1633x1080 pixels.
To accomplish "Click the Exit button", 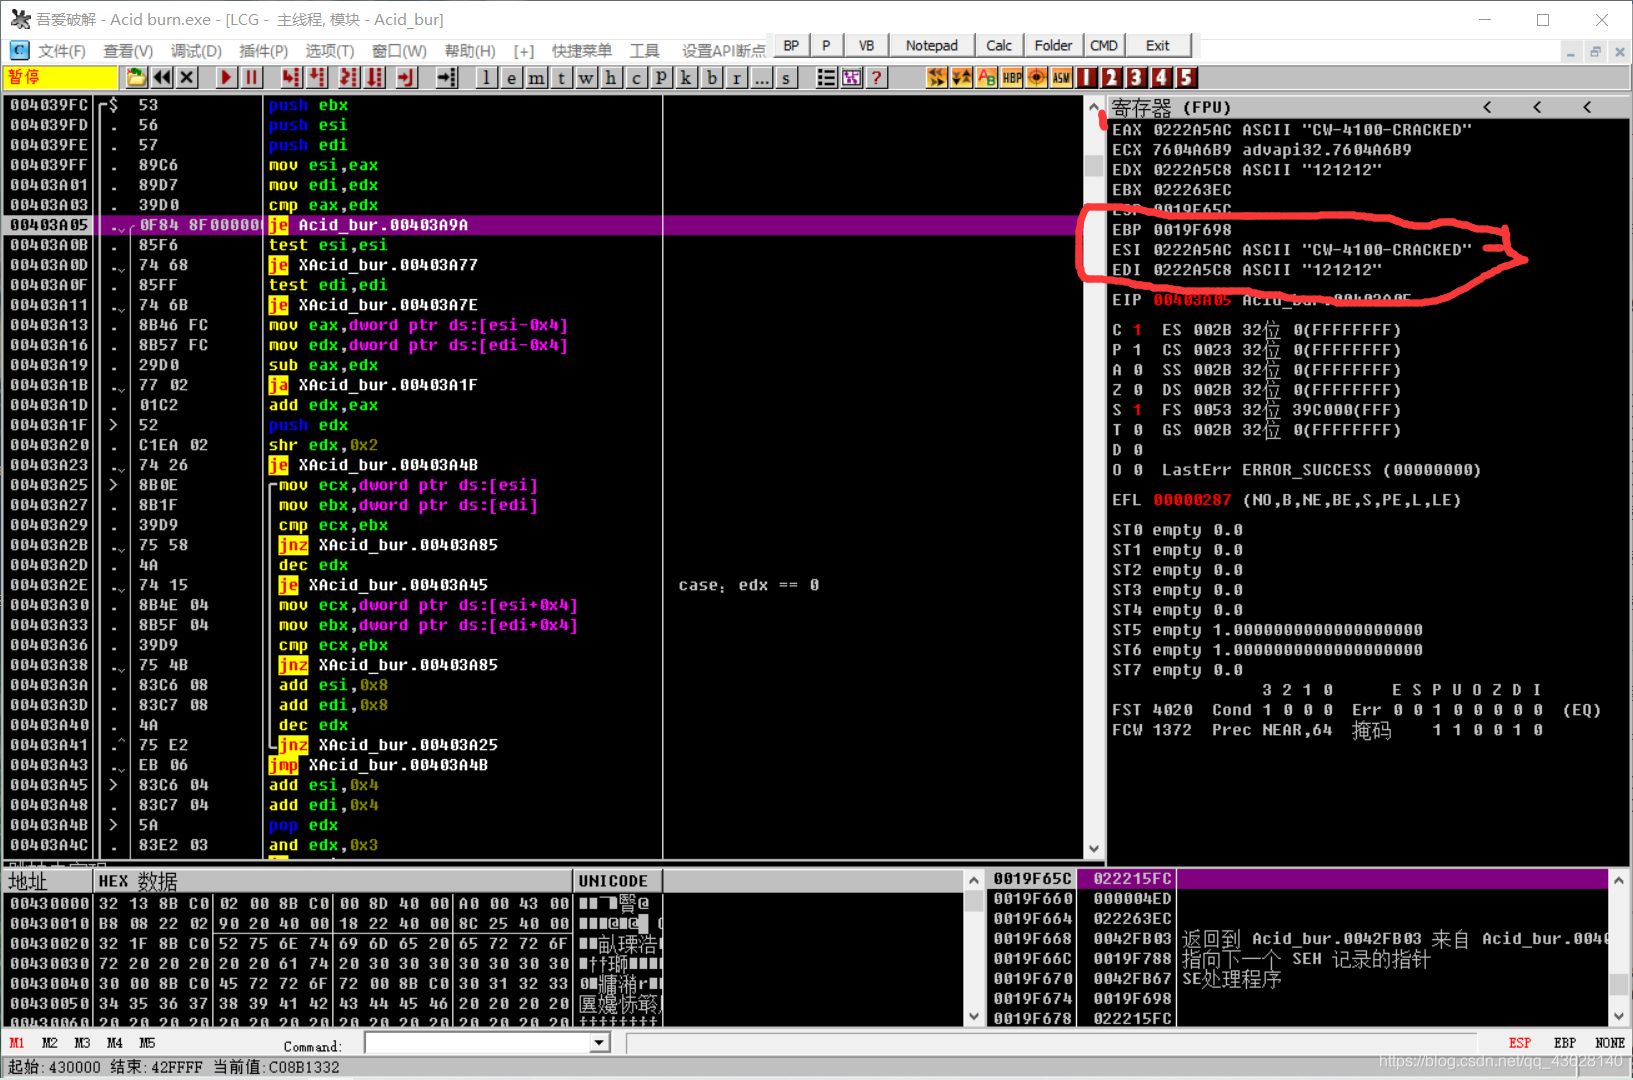I will (x=1158, y=45).
